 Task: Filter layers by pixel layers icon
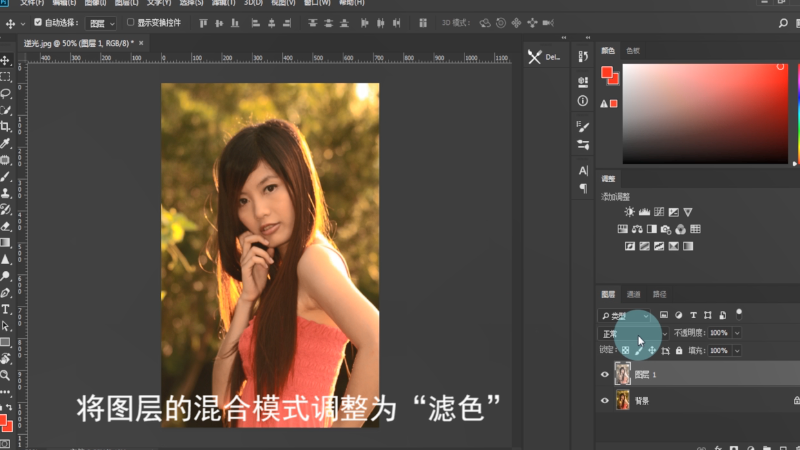click(664, 315)
